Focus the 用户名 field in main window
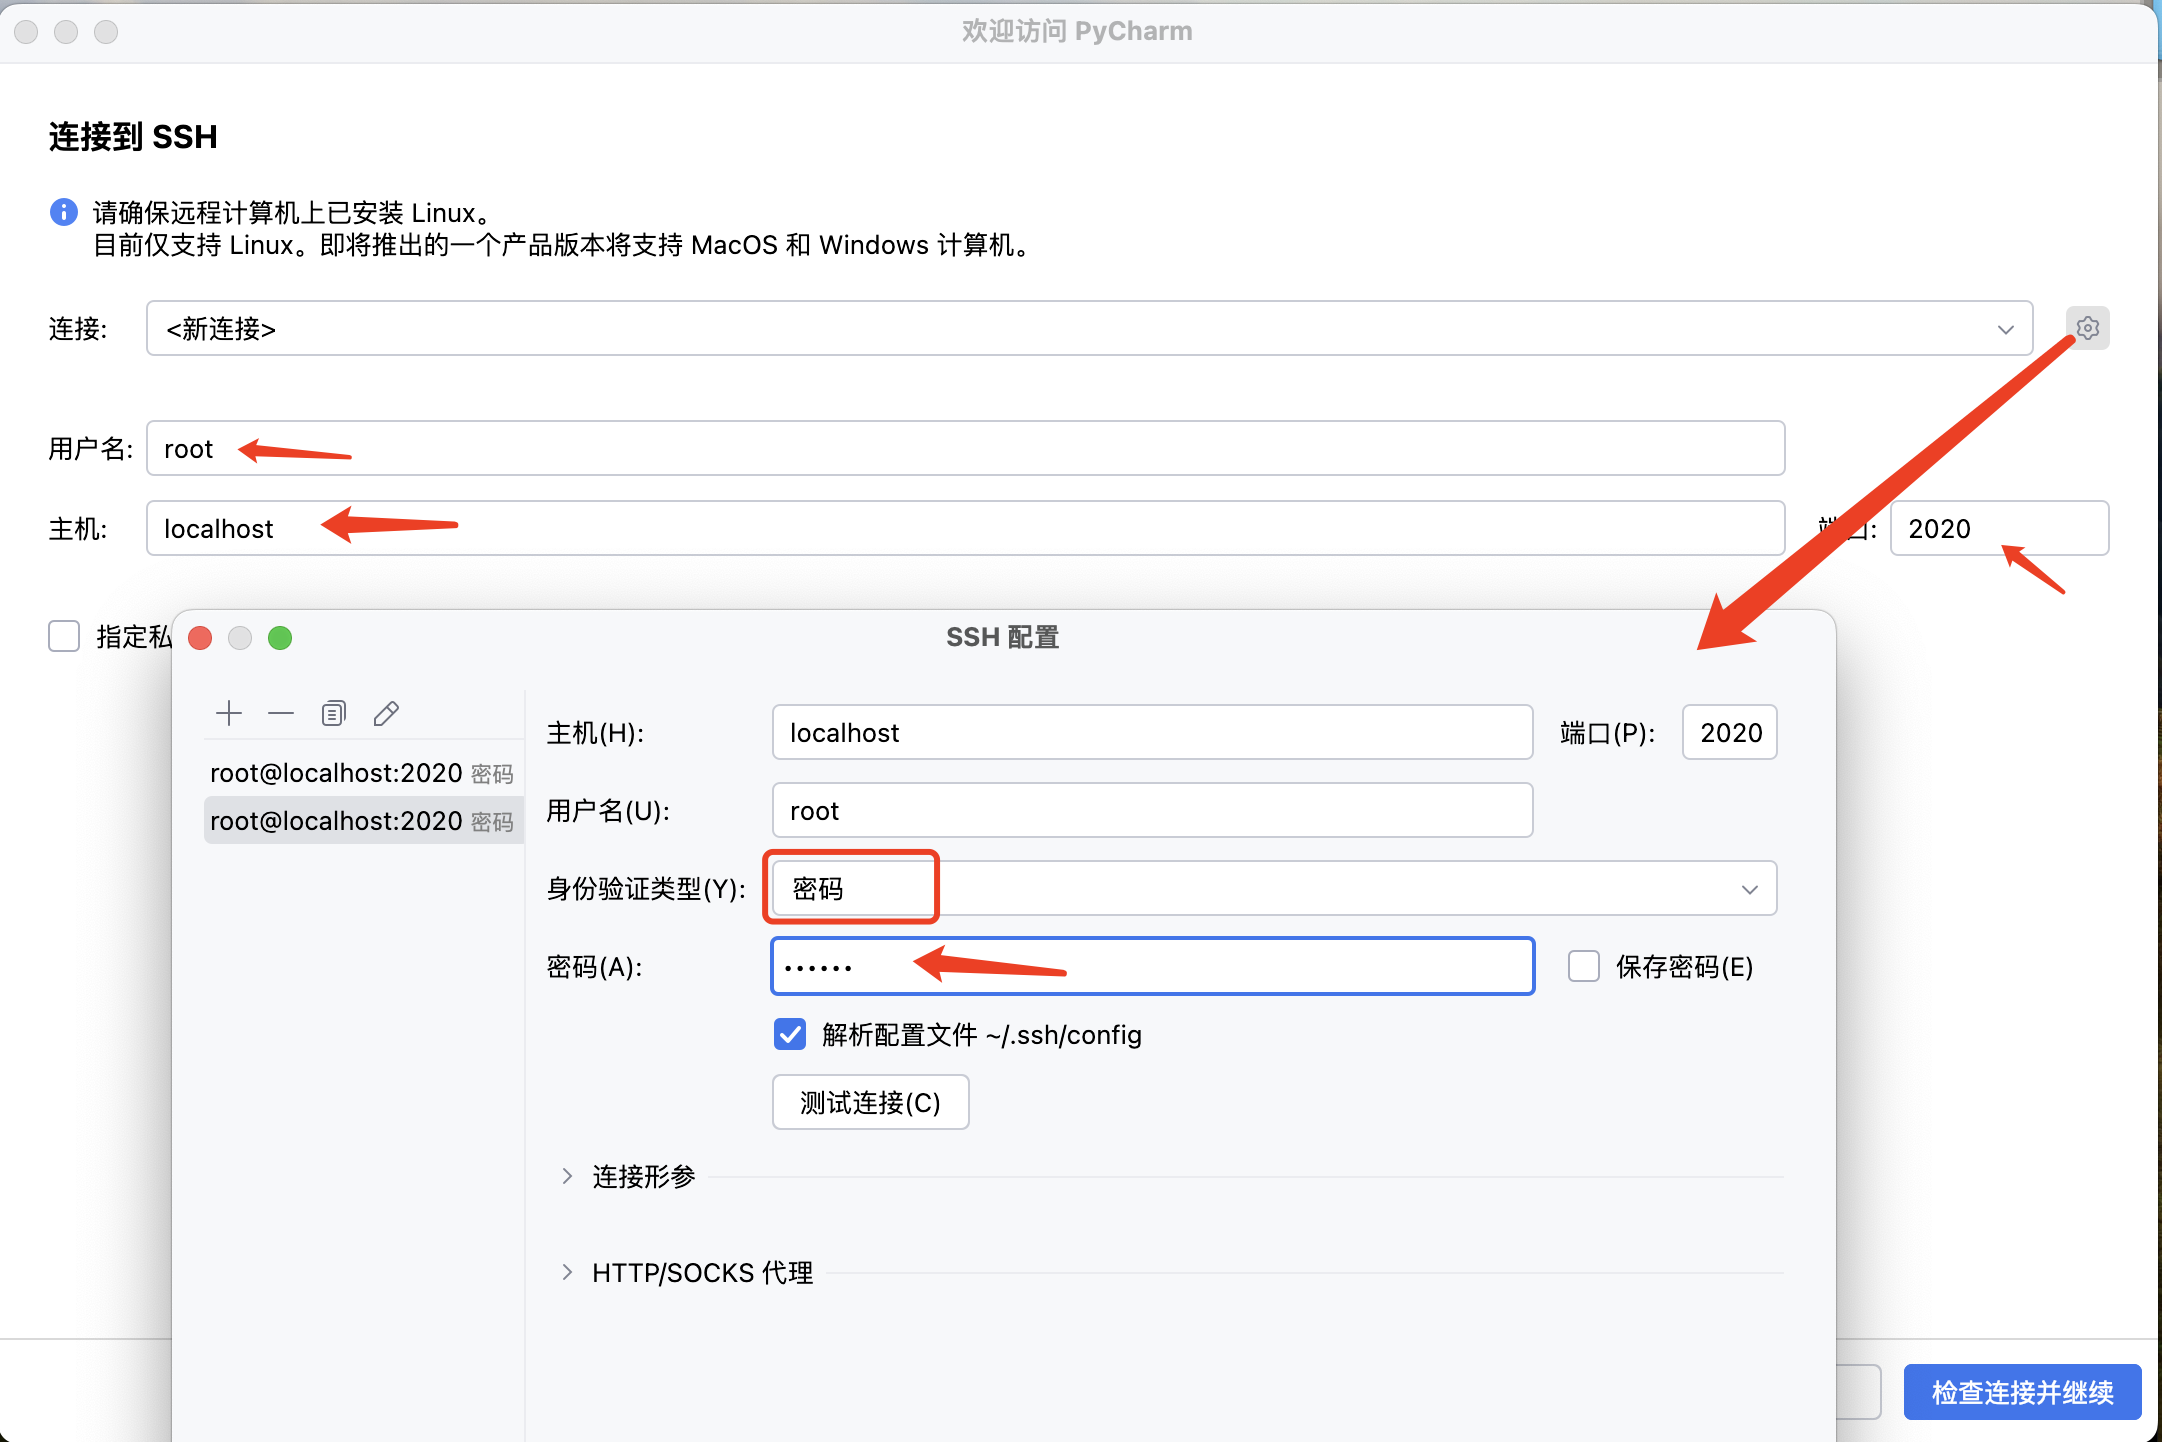Image resolution: width=2162 pixels, height=1442 pixels. click(965, 448)
